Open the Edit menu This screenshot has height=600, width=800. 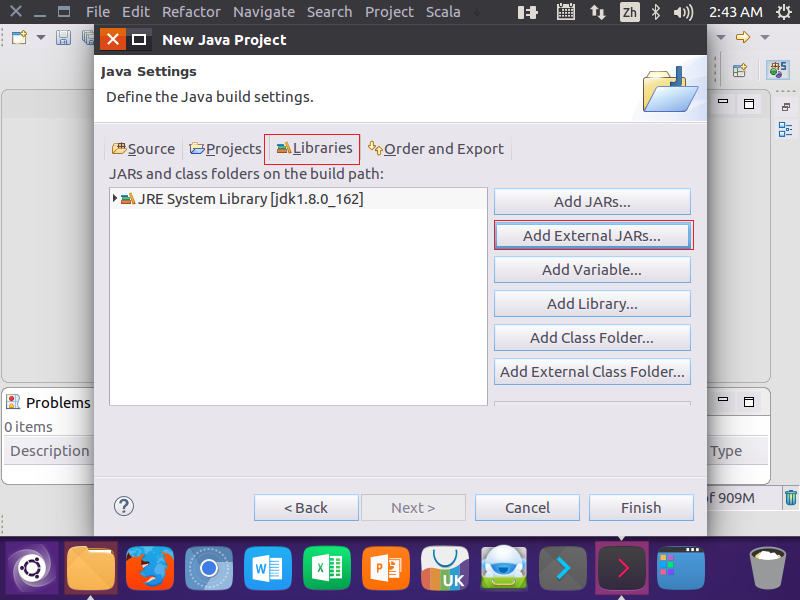point(136,12)
